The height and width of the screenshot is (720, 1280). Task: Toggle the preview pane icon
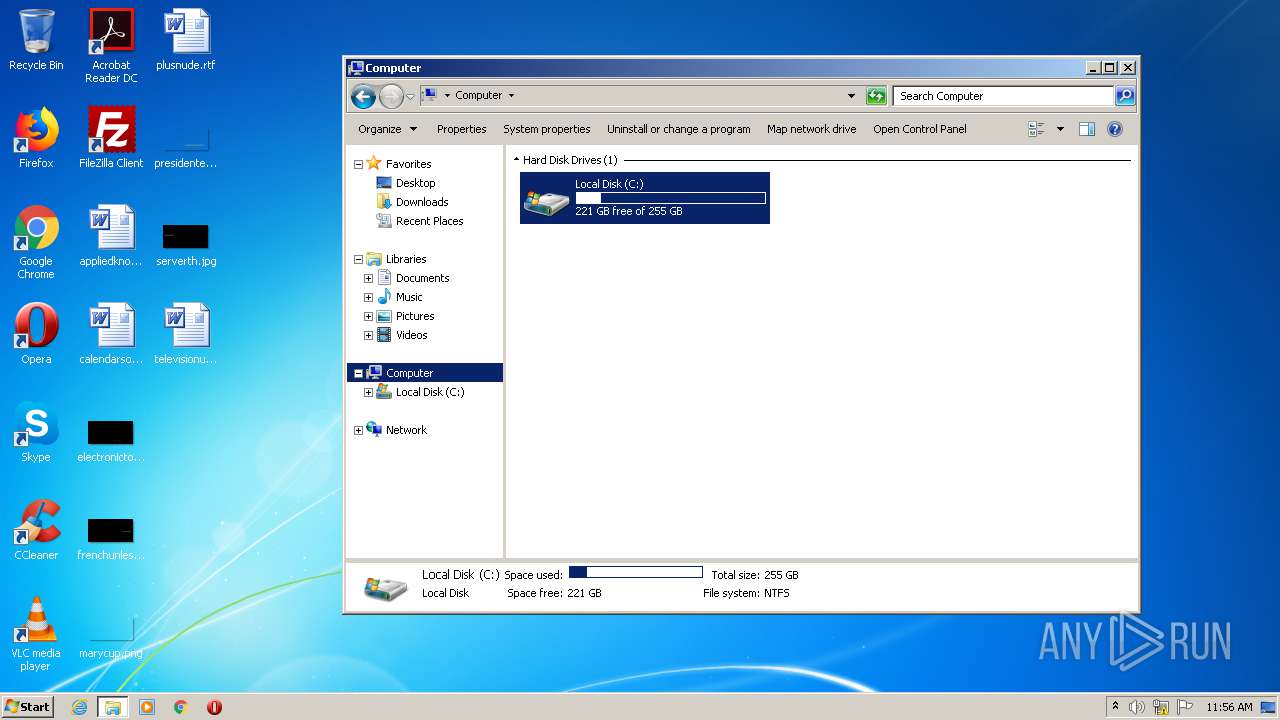click(1087, 129)
